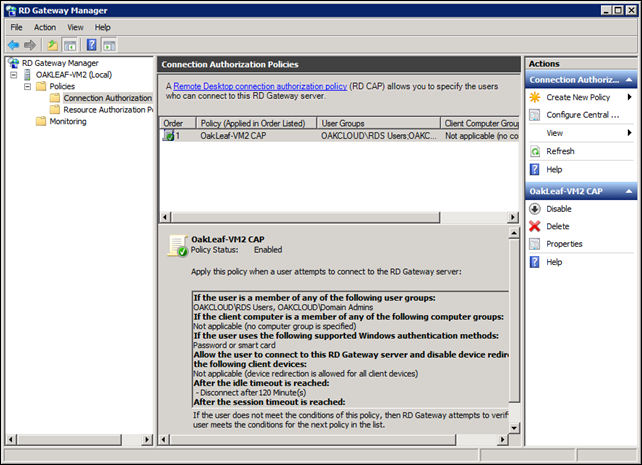Viewport: 642px width, 465px height.
Task: Collapse the Connection Authoriz... actions section
Action: tap(629, 80)
